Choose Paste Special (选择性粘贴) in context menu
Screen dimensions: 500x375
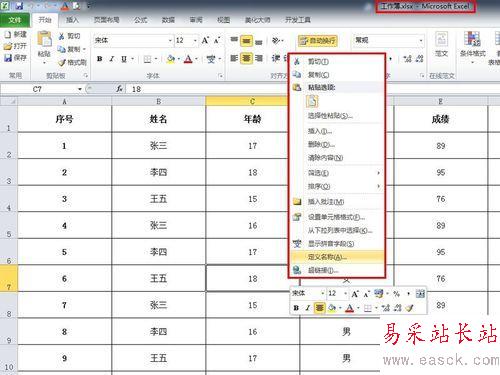pyautogui.click(x=337, y=116)
